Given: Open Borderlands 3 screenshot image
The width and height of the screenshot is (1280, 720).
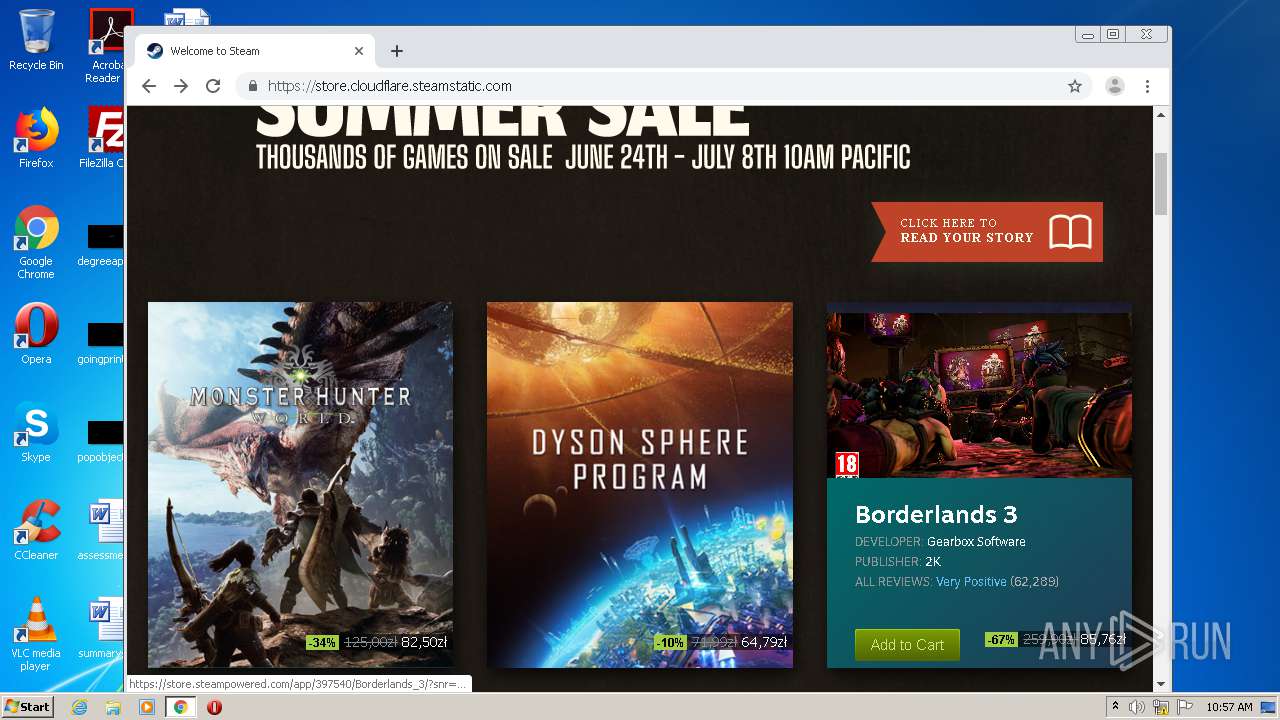Looking at the screenshot, I should (979, 394).
